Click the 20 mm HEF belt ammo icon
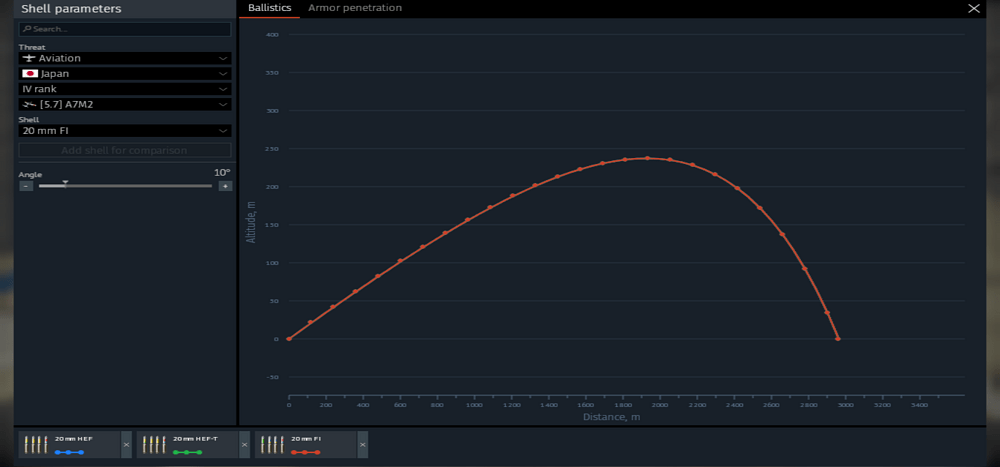 click(x=36, y=444)
